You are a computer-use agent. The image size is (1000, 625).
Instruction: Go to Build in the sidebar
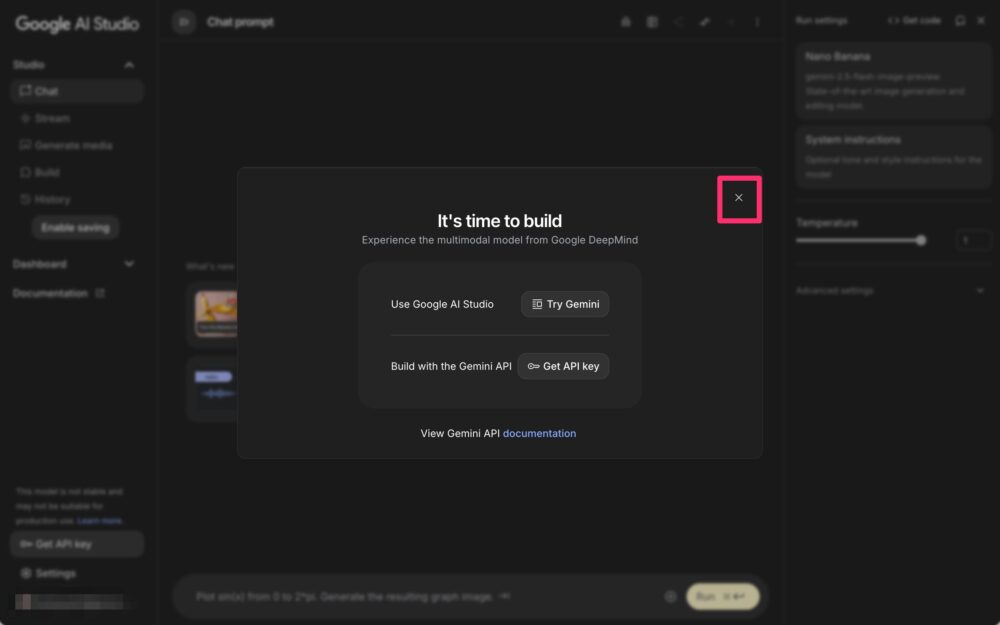[47, 172]
